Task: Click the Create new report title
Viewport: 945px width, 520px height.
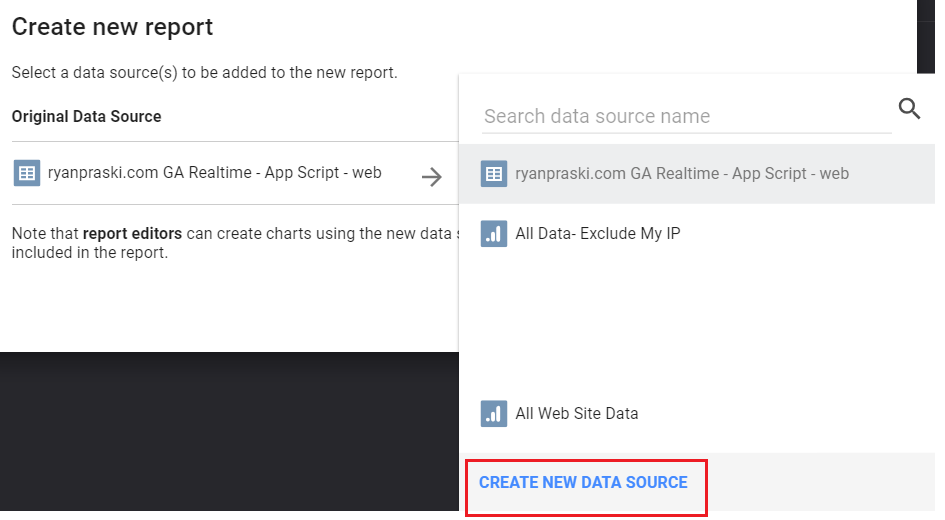Action: click(112, 27)
